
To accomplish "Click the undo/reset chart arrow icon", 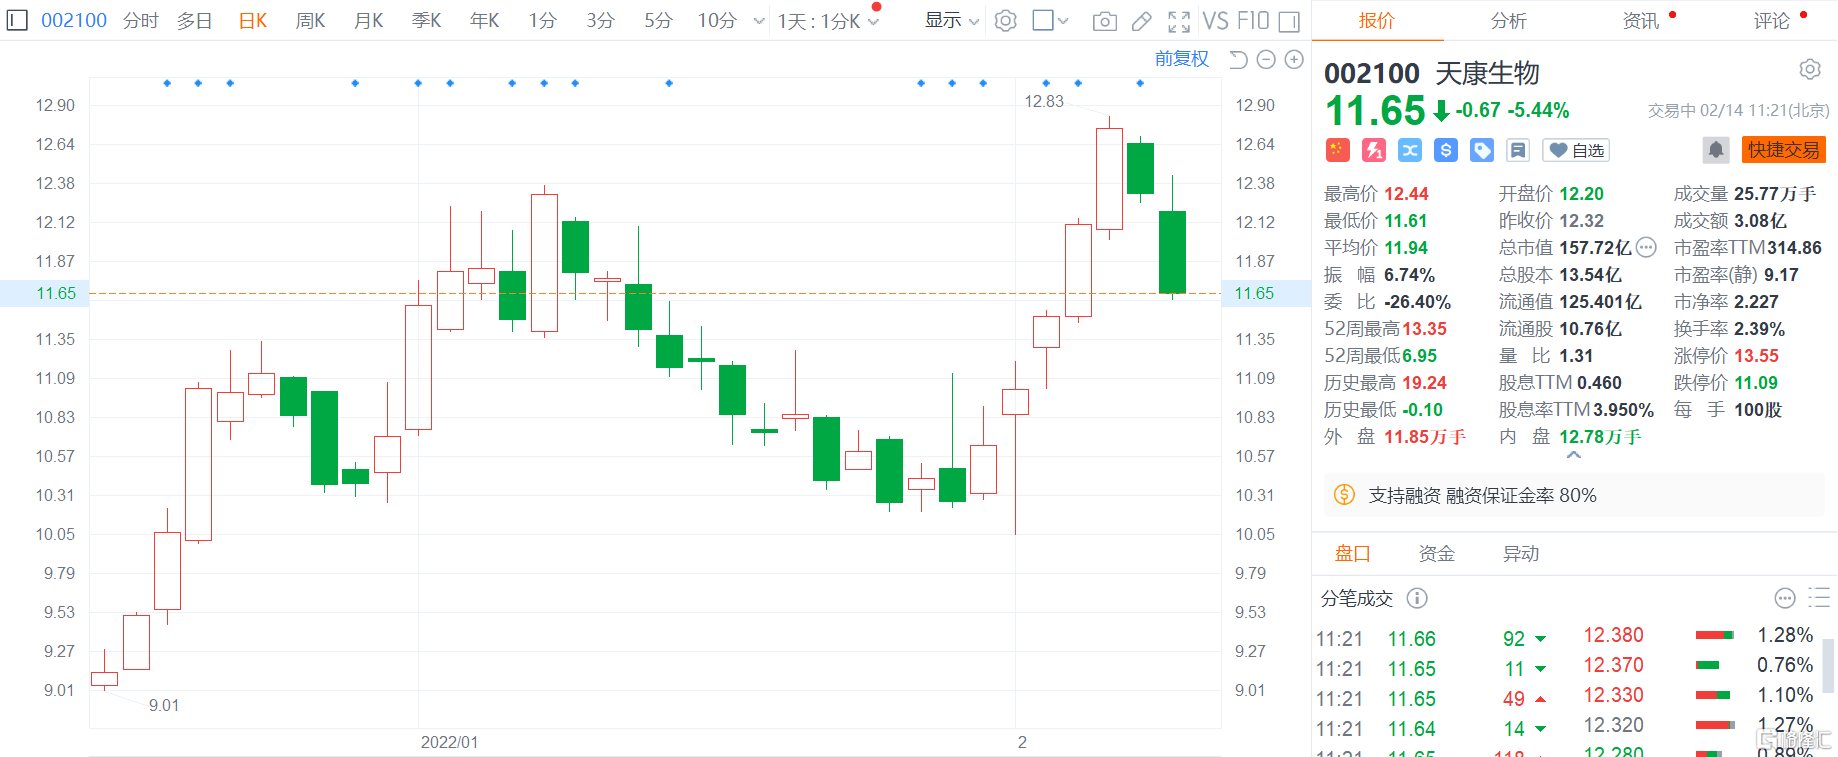I will (1238, 60).
